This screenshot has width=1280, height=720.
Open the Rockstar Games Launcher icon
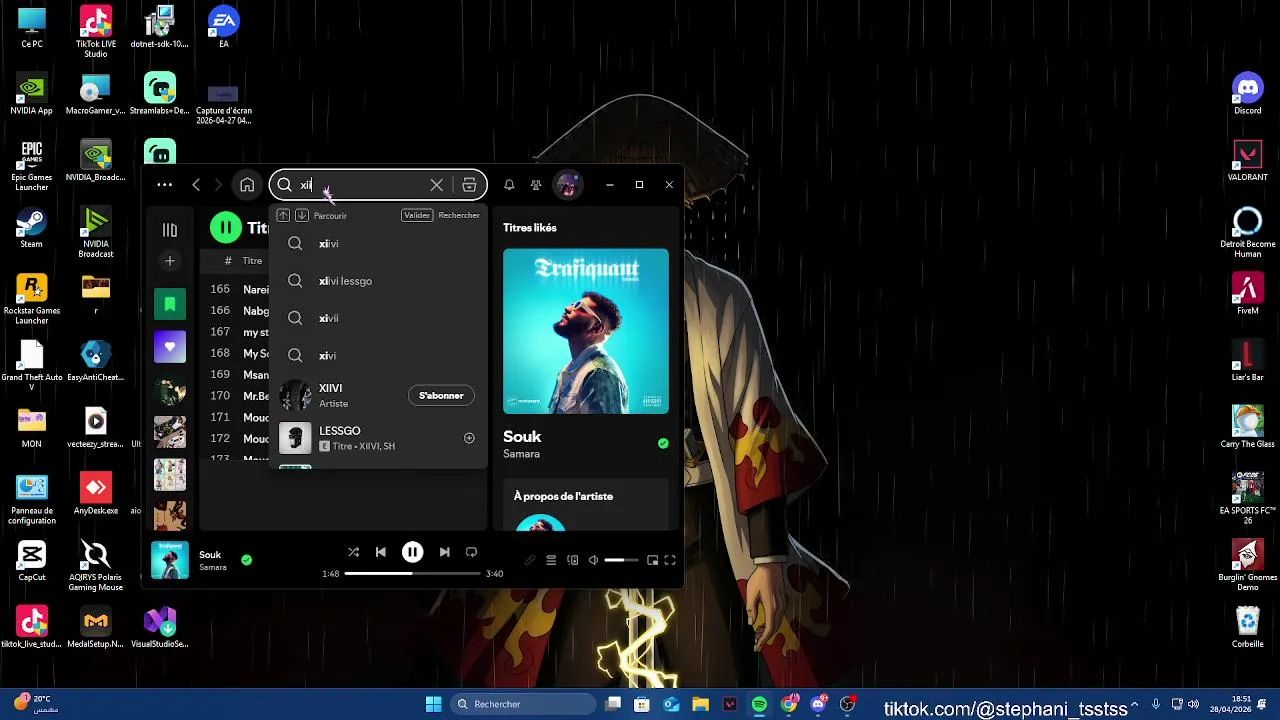point(32,300)
